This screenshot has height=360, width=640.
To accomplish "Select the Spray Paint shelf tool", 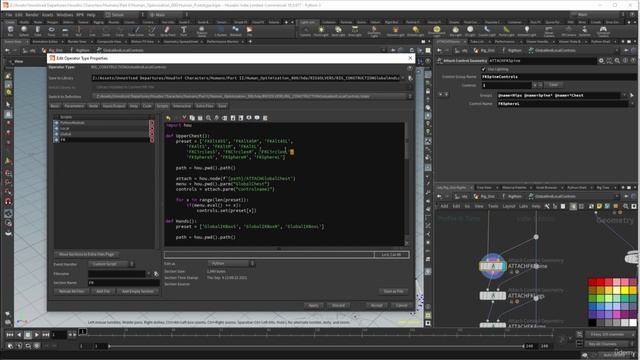I will click(x=167, y=31).
